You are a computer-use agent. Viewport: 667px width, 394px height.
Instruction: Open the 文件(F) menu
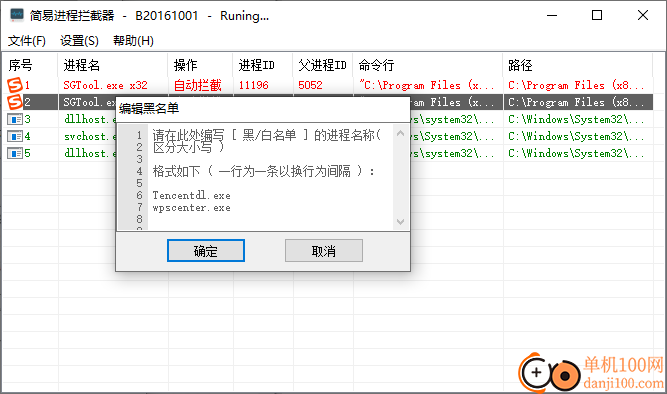click(x=27, y=41)
